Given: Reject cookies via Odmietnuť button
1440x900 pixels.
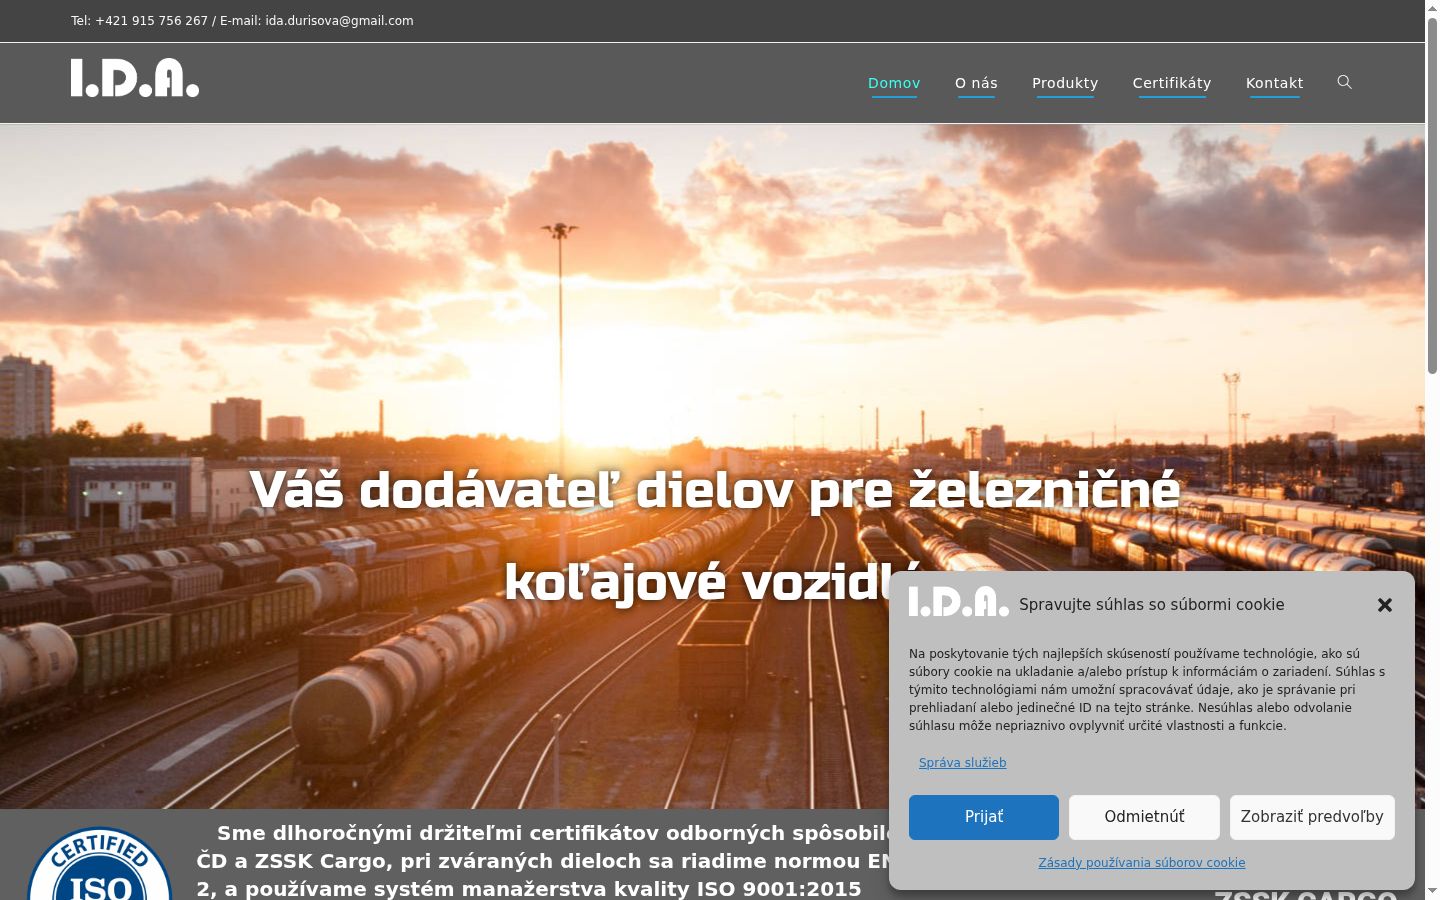Looking at the screenshot, I should [1144, 817].
